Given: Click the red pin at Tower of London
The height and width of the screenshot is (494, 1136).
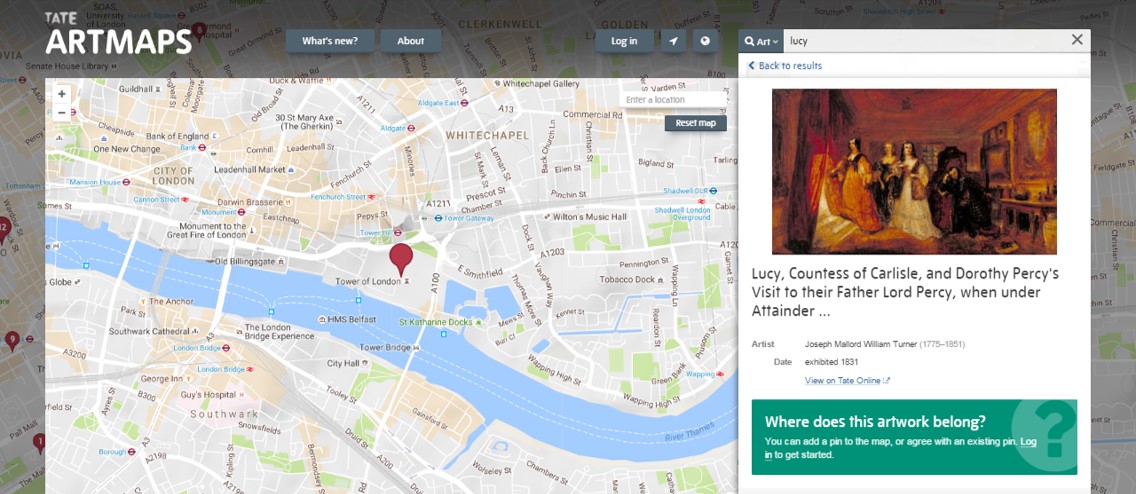Looking at the screenshot, I should pos(401,259).
